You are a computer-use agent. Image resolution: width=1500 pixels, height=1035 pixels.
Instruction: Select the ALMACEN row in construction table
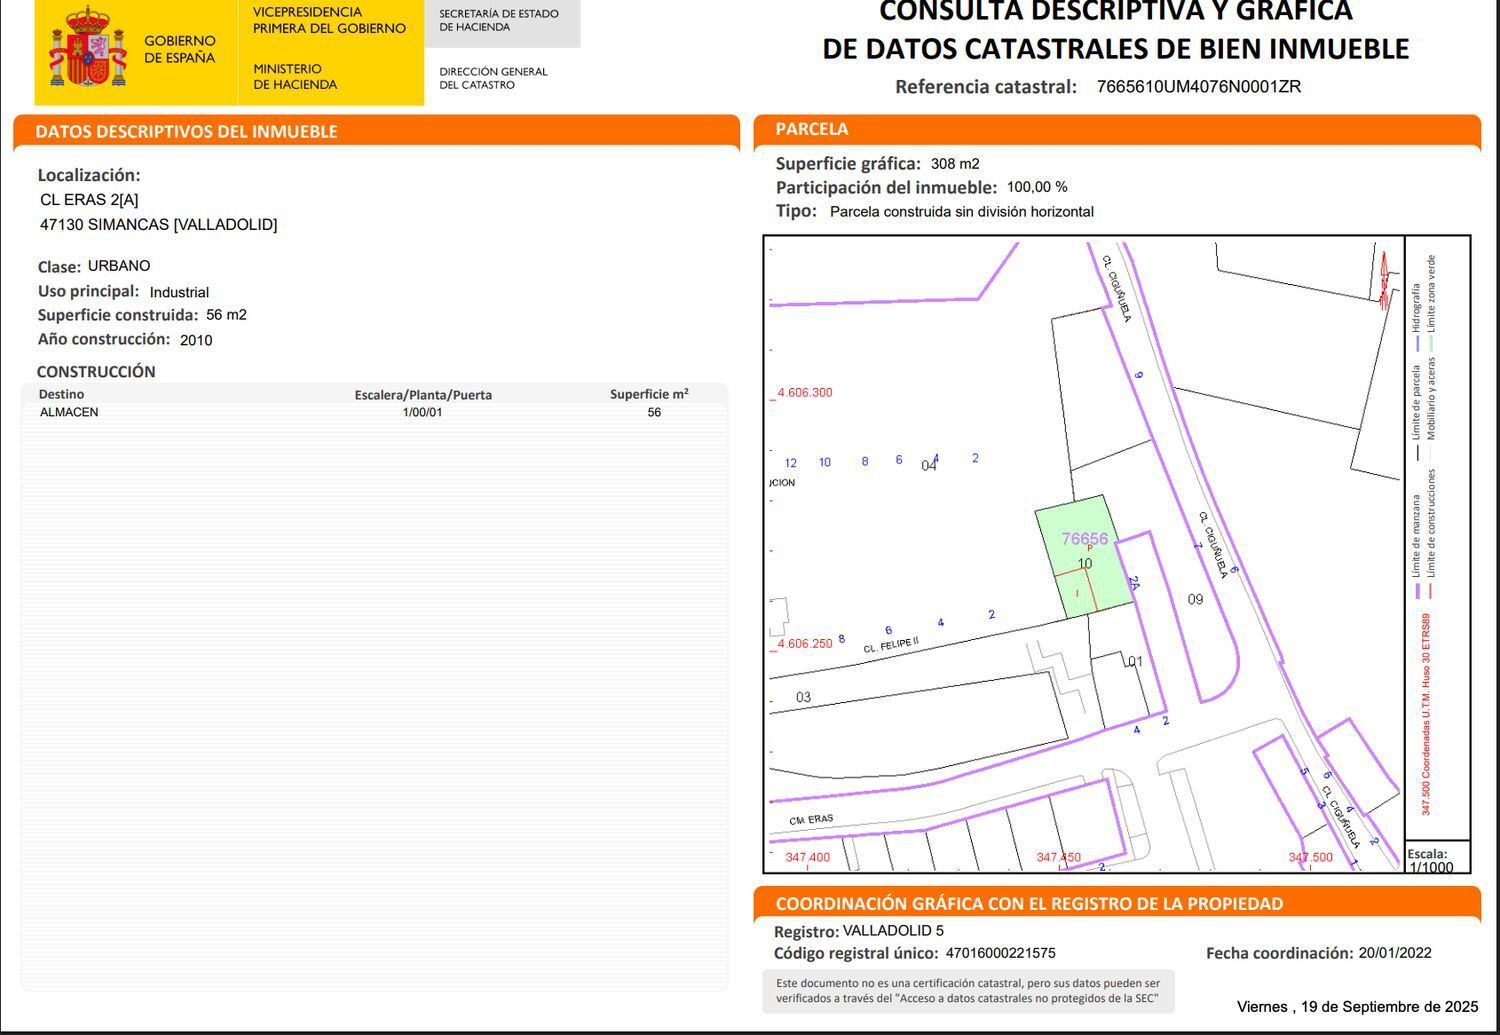click(x=70, y=412)
